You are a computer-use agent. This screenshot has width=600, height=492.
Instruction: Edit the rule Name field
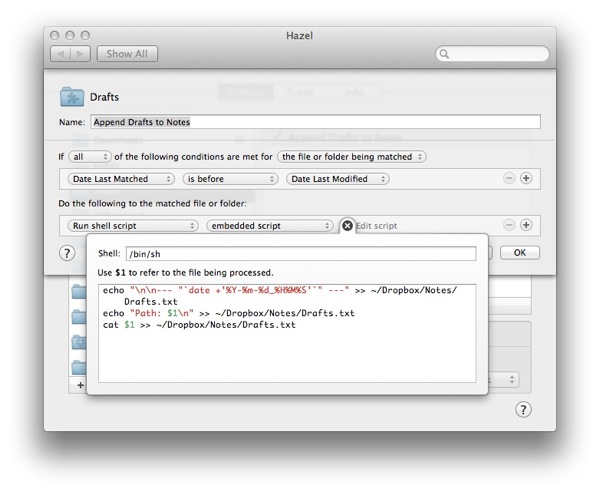(x=315, y=122)
